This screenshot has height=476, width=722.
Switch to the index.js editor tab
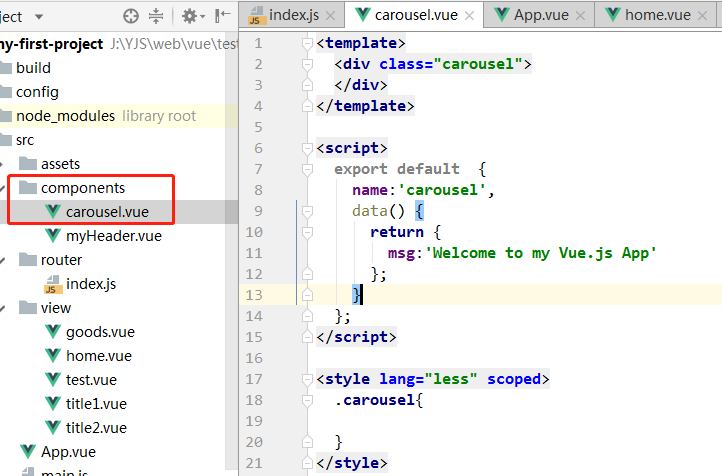293,15
